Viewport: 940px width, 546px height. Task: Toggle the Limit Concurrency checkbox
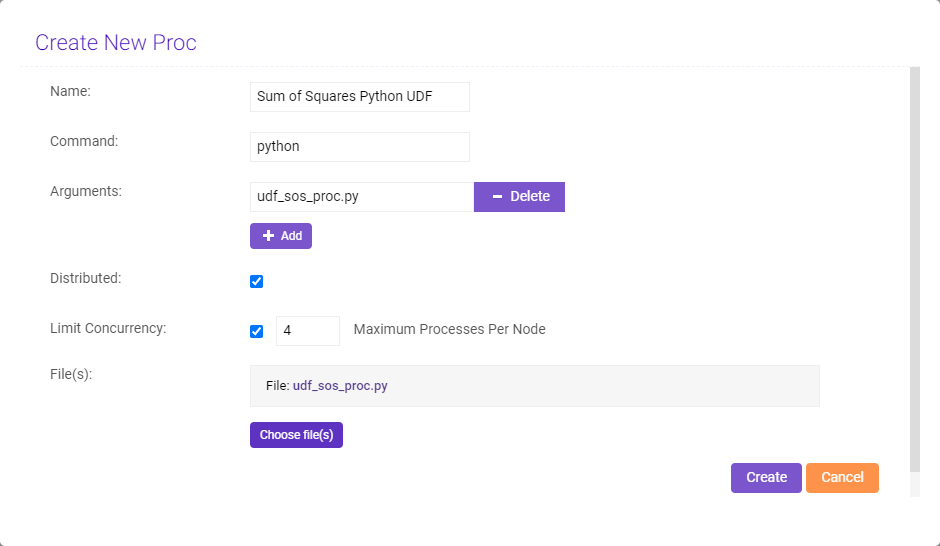[257, 331]
